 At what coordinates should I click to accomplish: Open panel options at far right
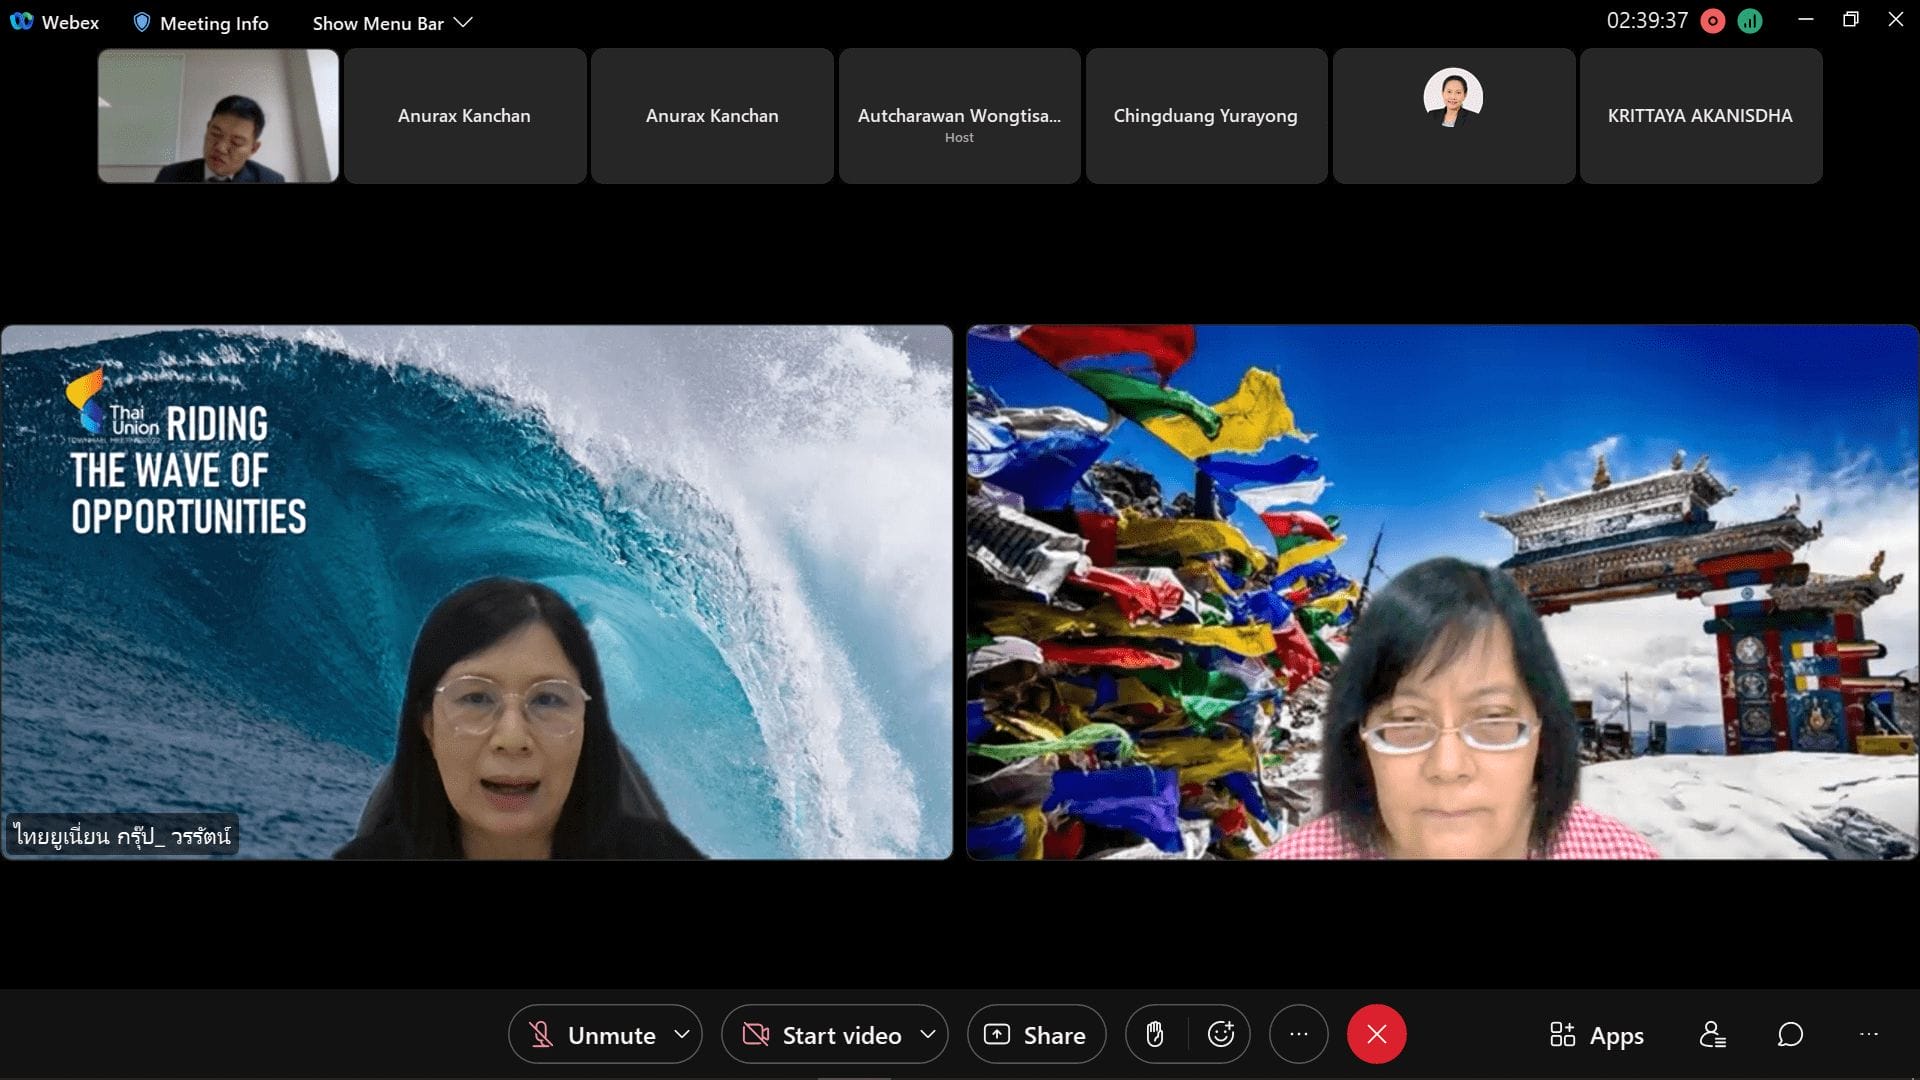pyautogui.click(x=1868, y=1034)
